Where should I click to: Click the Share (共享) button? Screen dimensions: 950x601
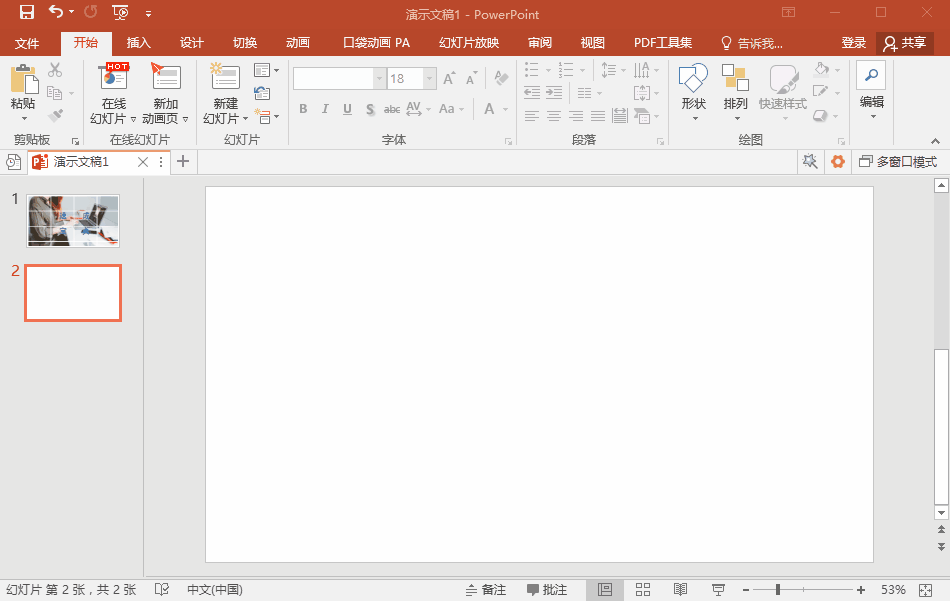tap(904, 43)
